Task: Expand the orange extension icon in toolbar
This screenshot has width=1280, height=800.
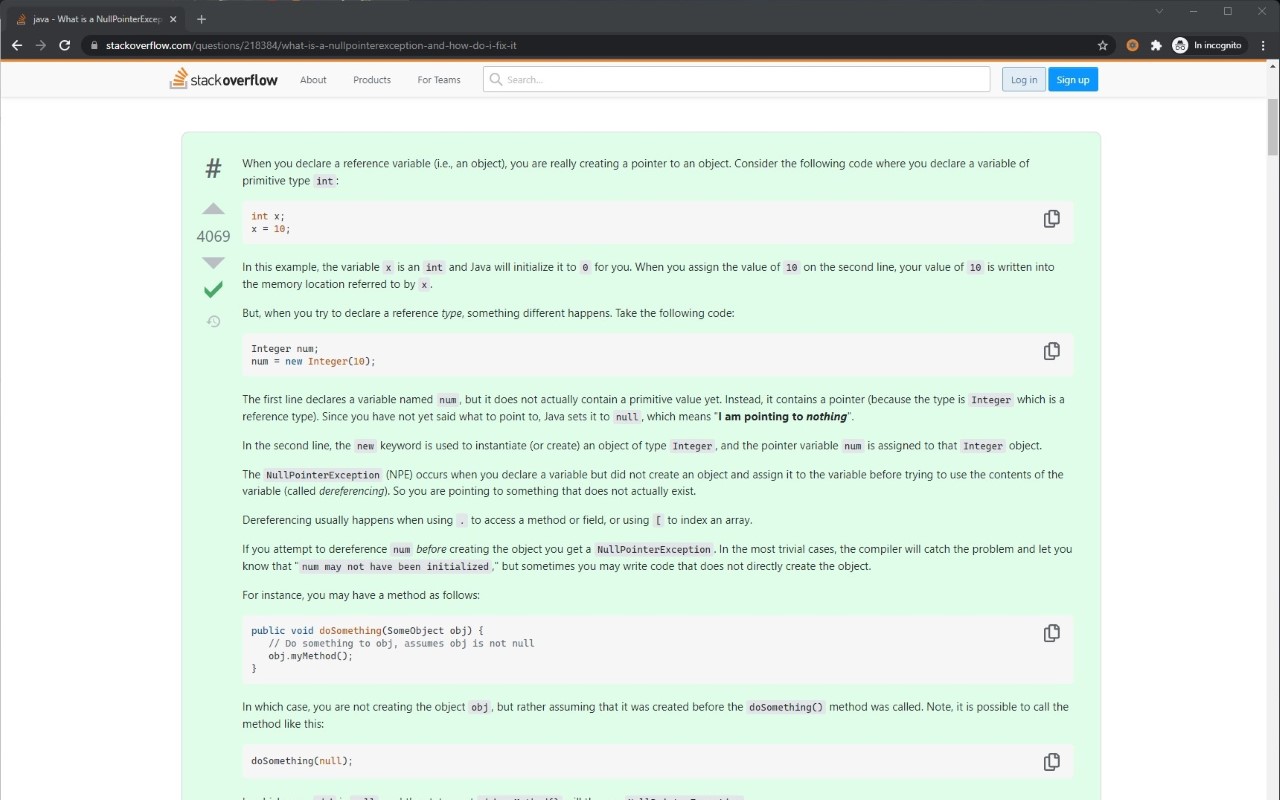Action: click(x=1131, y=45)
